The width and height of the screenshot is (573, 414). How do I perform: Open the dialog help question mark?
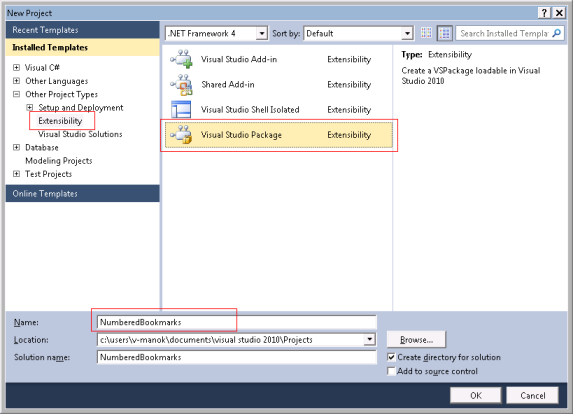coord(544,13)
